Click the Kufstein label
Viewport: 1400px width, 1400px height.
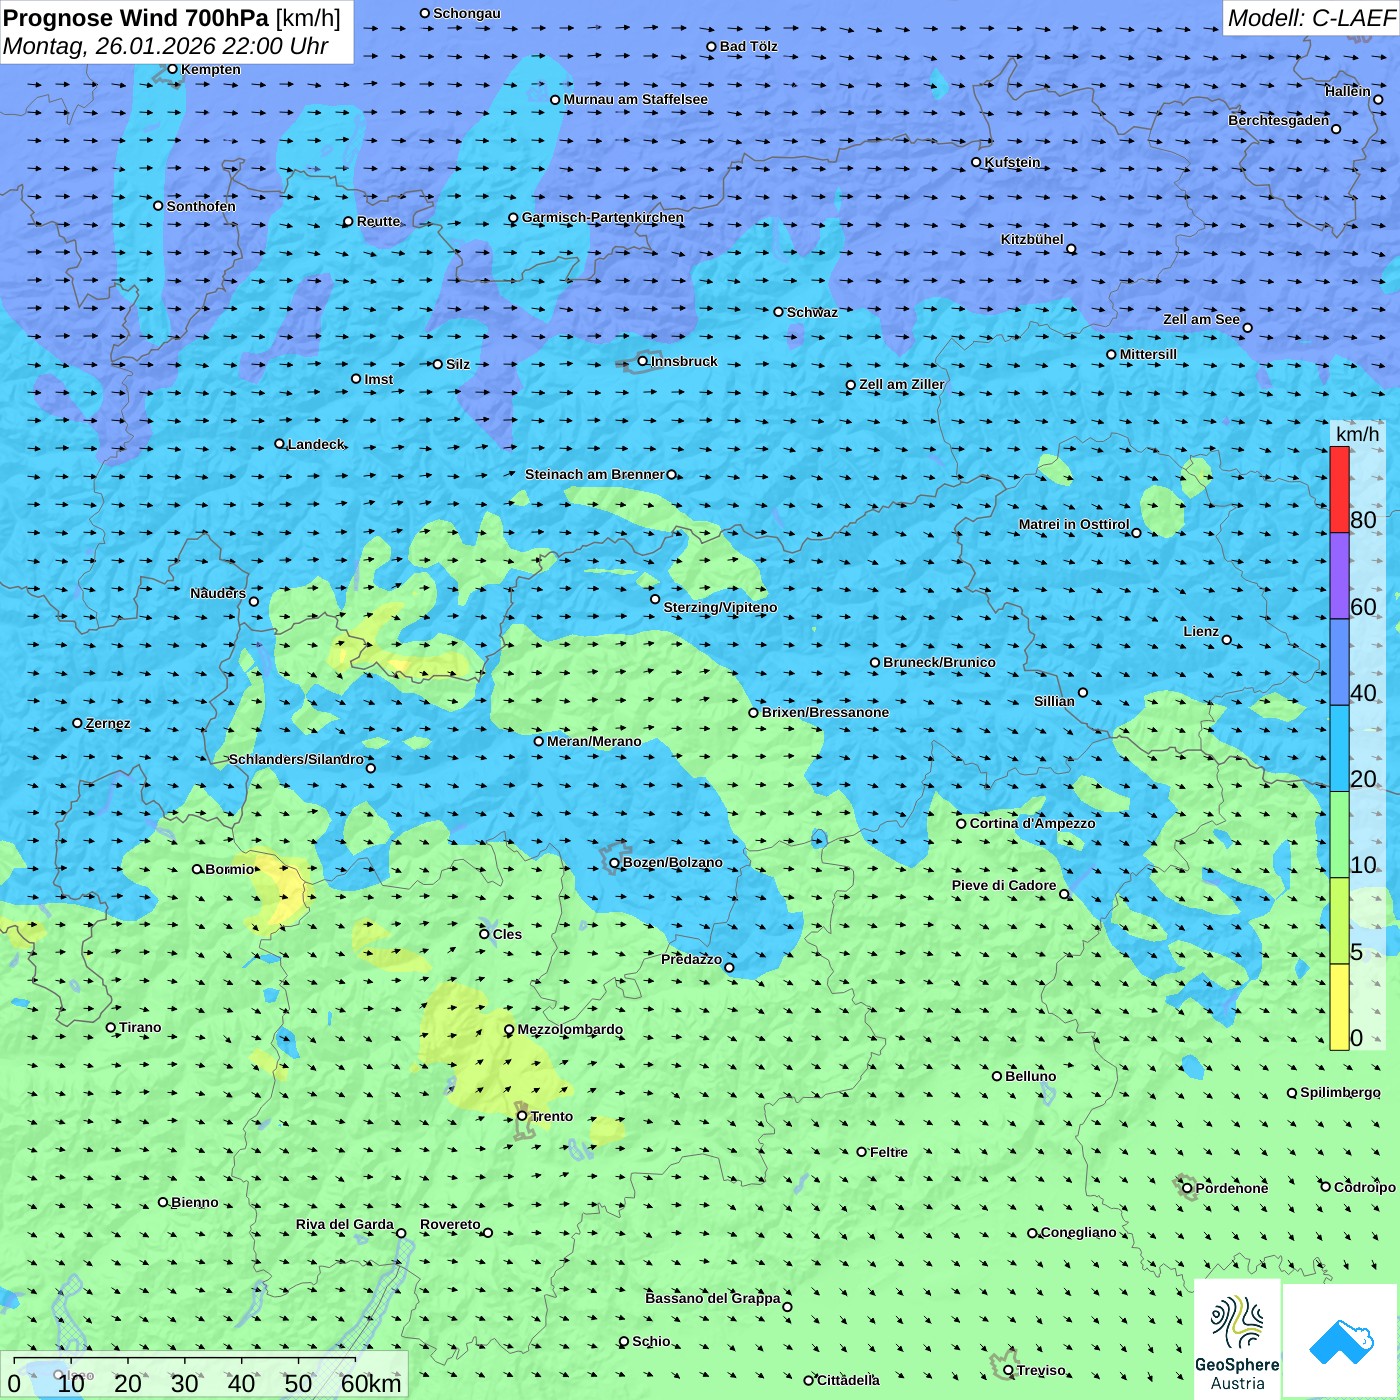pos(1012,162)
